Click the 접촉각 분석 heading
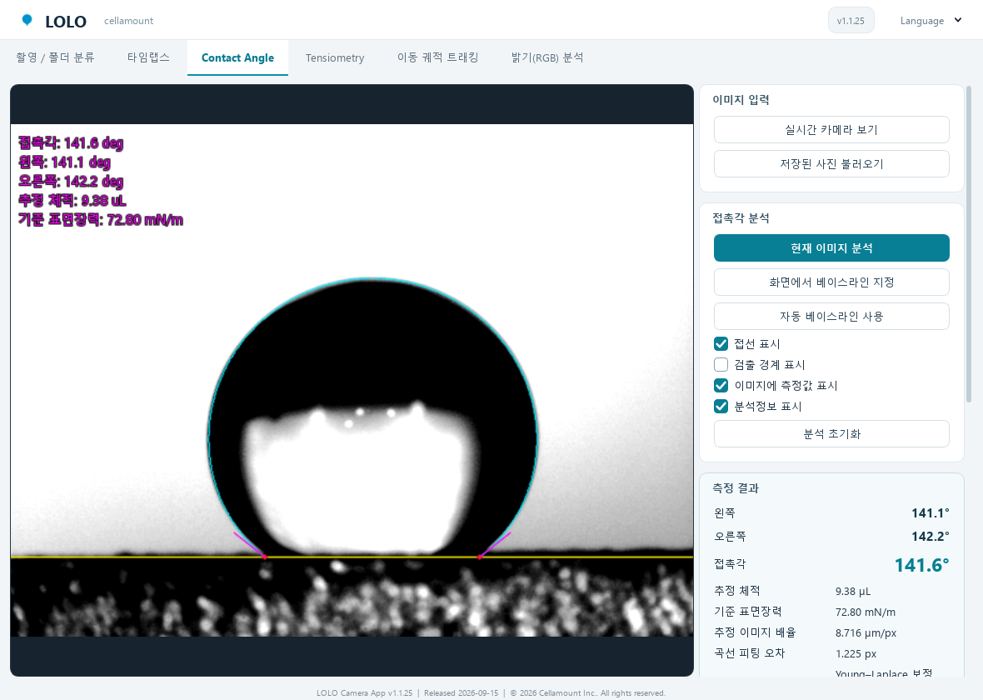 [740, 218]
